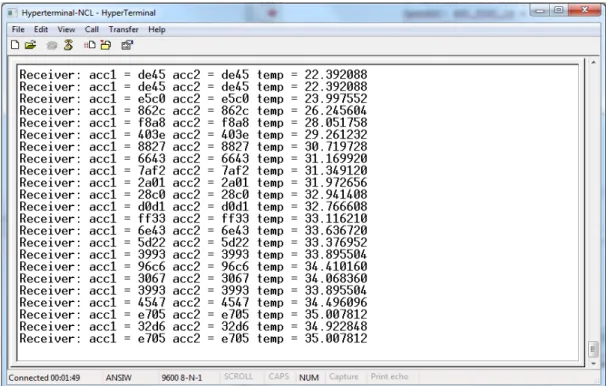
Task: Click the acc1 value 403e
Action: click(152, 134)
